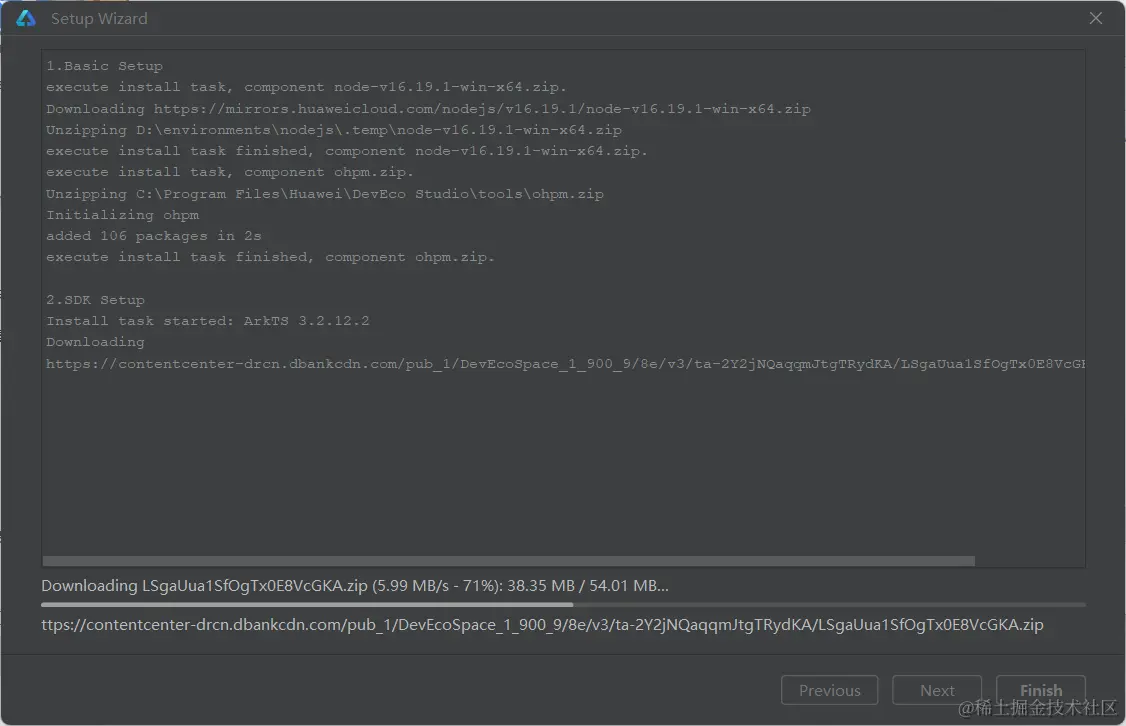Click the download URL below progress bar
Viewport: 1126px width, 726px height.
(x=542, y=625)
